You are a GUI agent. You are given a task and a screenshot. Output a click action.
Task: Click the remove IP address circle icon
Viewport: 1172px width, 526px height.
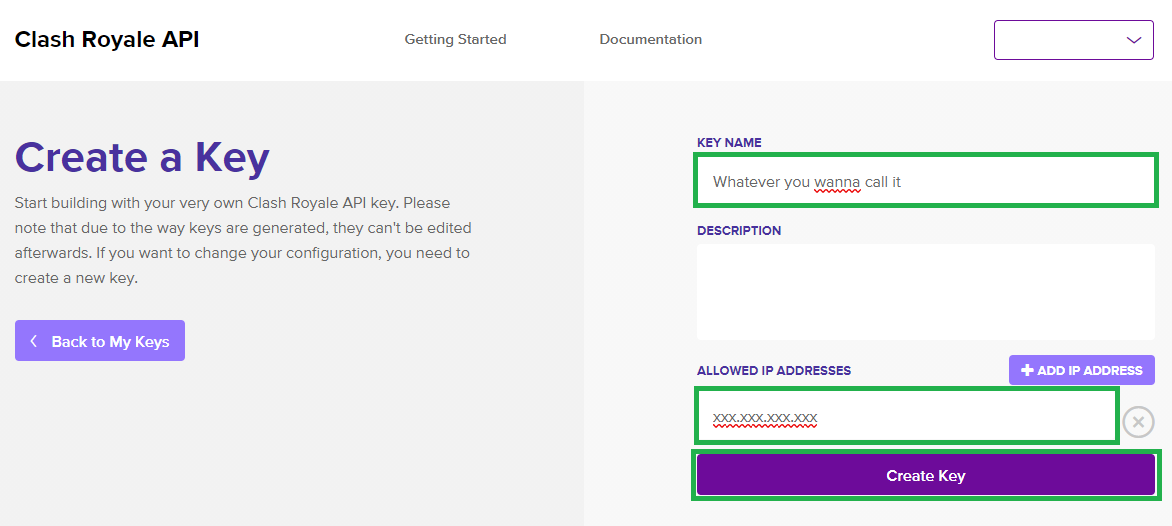[1138, 422]
